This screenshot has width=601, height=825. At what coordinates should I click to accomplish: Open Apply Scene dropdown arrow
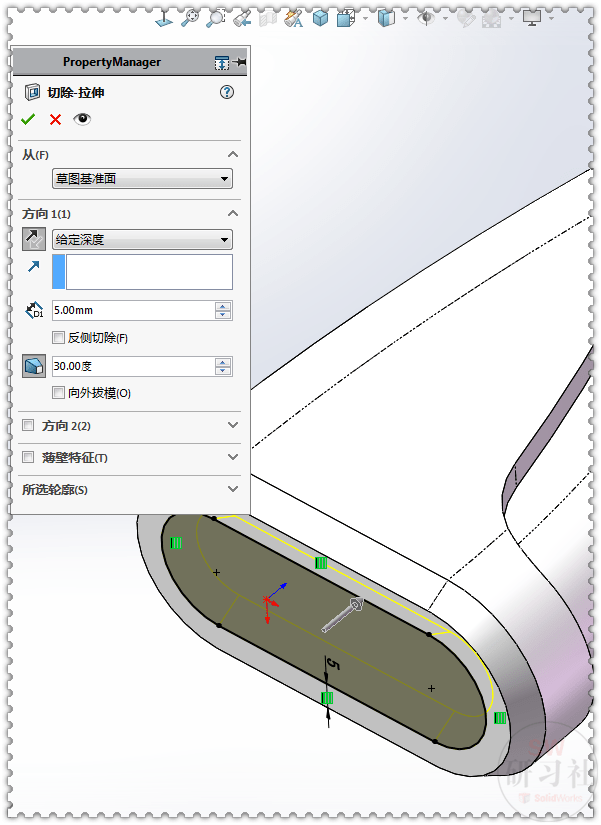[x=511, y=19]
